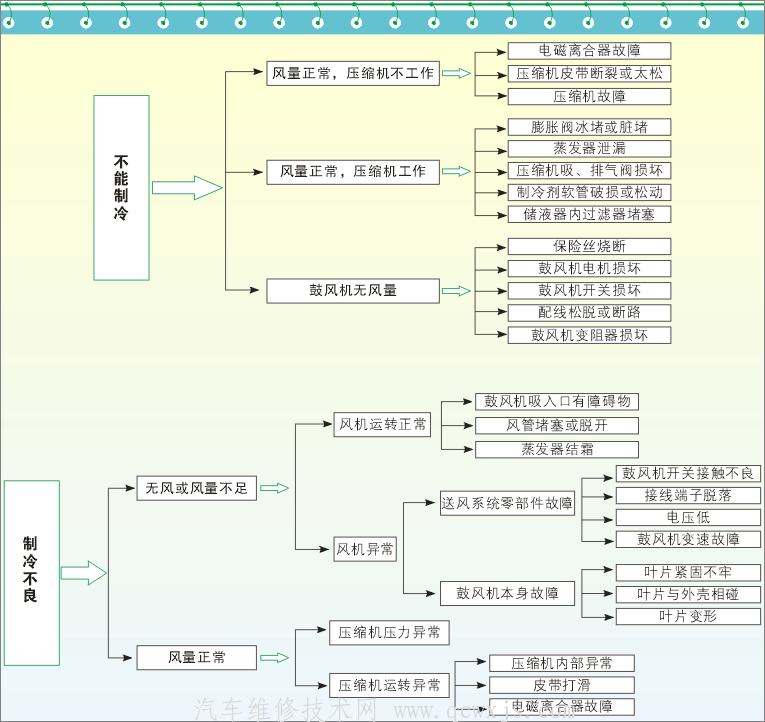Click the hollow arrow after 风量正常，压缩机不工作
Image resolution: width=765 pixels, height=722 pixels.
tap(456, 73)
